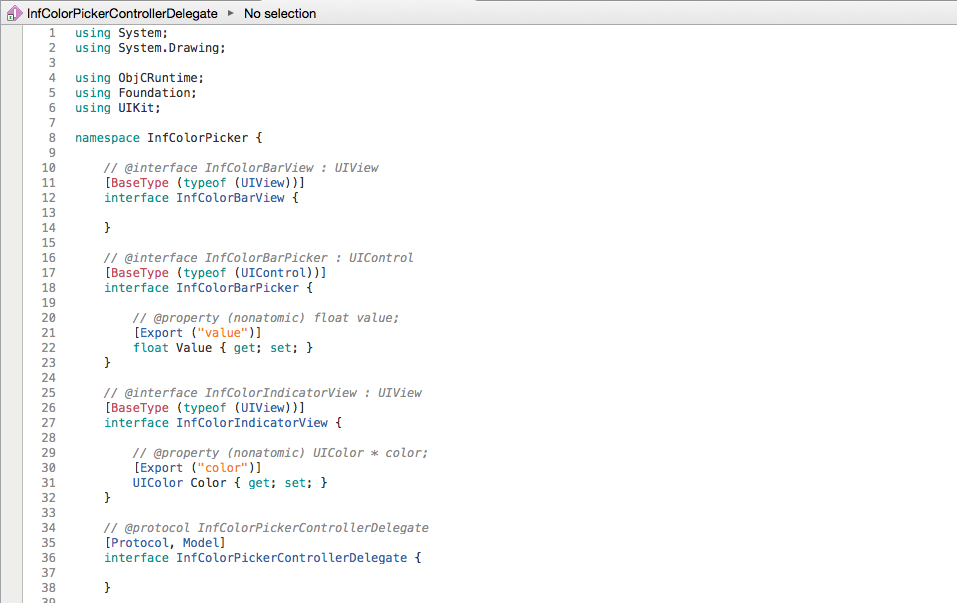This screenshot has height=603, width=957.
Task: Click the "using System.Drawing" statement
Action: point(150,47)
